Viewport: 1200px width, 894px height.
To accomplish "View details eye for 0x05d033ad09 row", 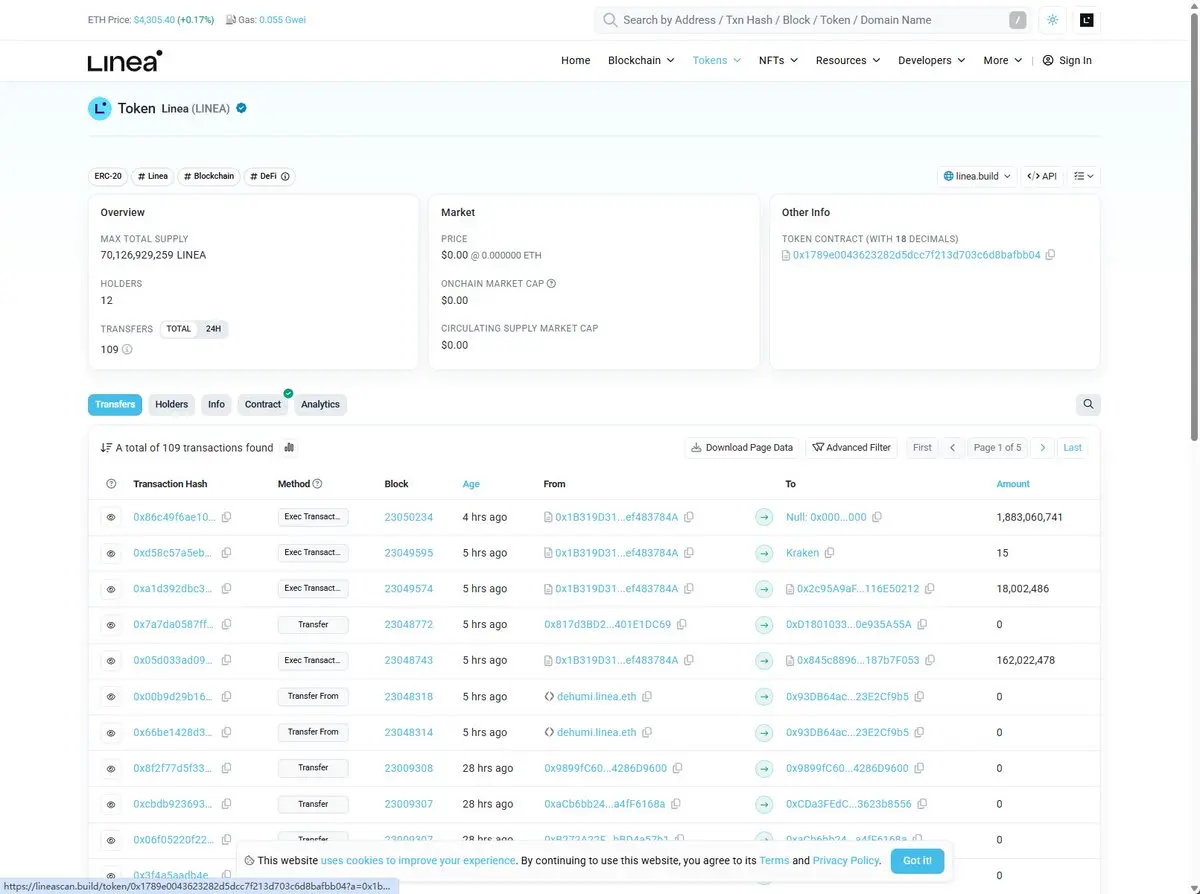I will click(111, 661).
